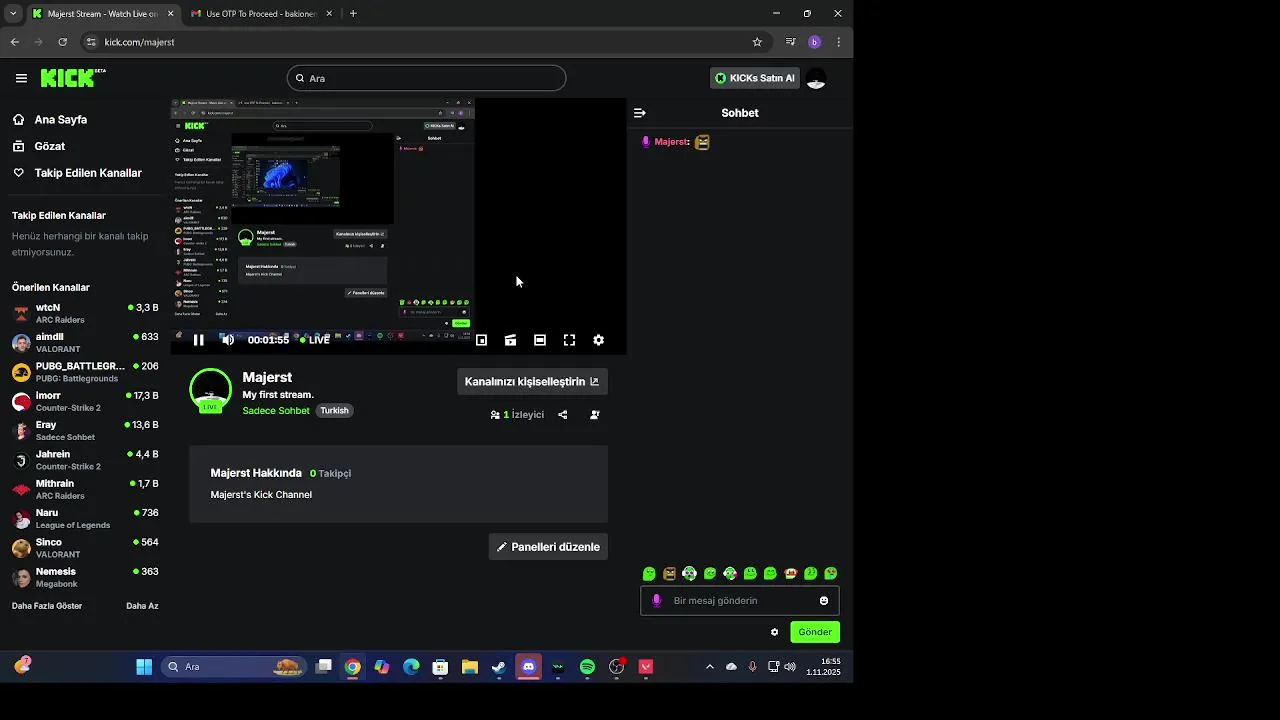The width and height of the screenshot is (1280, 720).
Task: Open Windows Start menu
Action: pyautogui.click(x=144, y=667)
